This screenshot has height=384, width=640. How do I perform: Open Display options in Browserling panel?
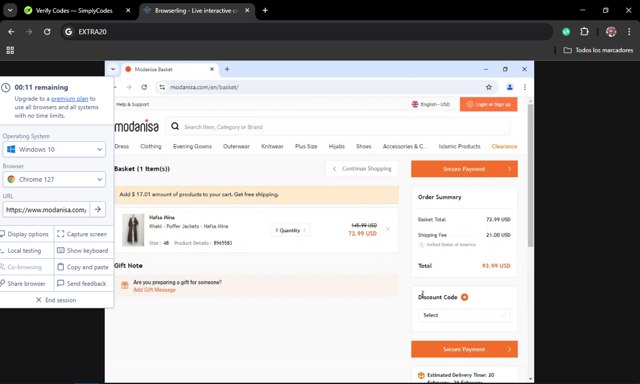pyautogui.click(x=24, y=234)
